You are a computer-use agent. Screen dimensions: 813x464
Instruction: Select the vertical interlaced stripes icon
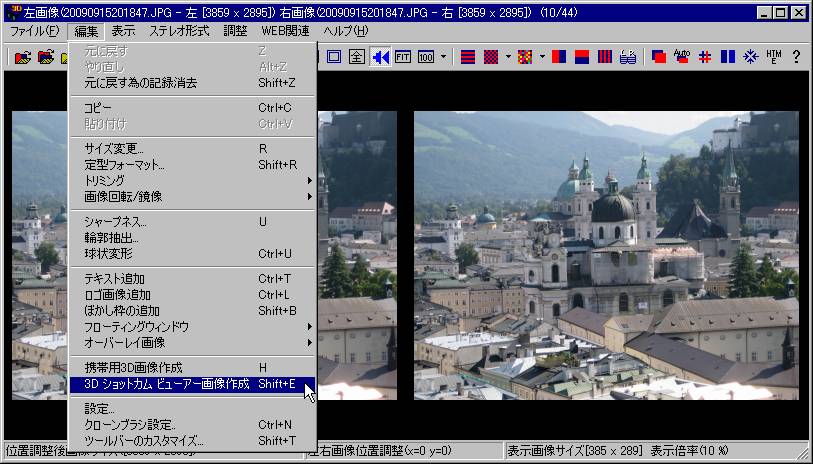tap(605, 57)
